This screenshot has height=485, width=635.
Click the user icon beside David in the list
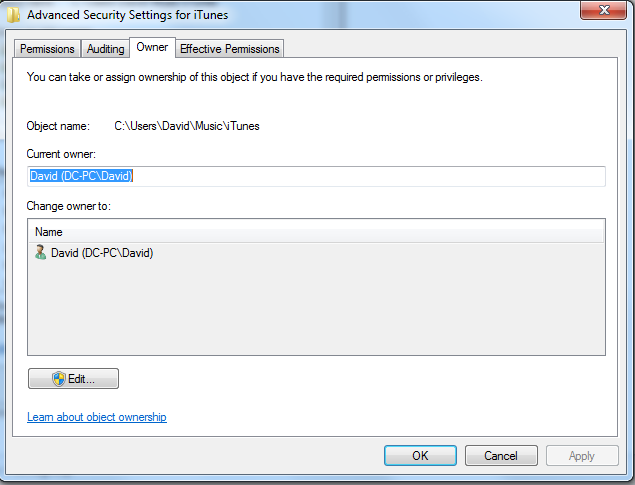40,253
